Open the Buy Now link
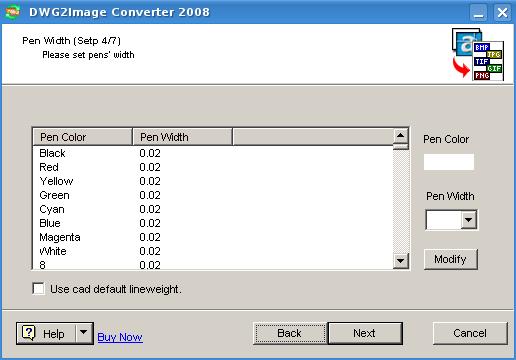 click(120, 337)
